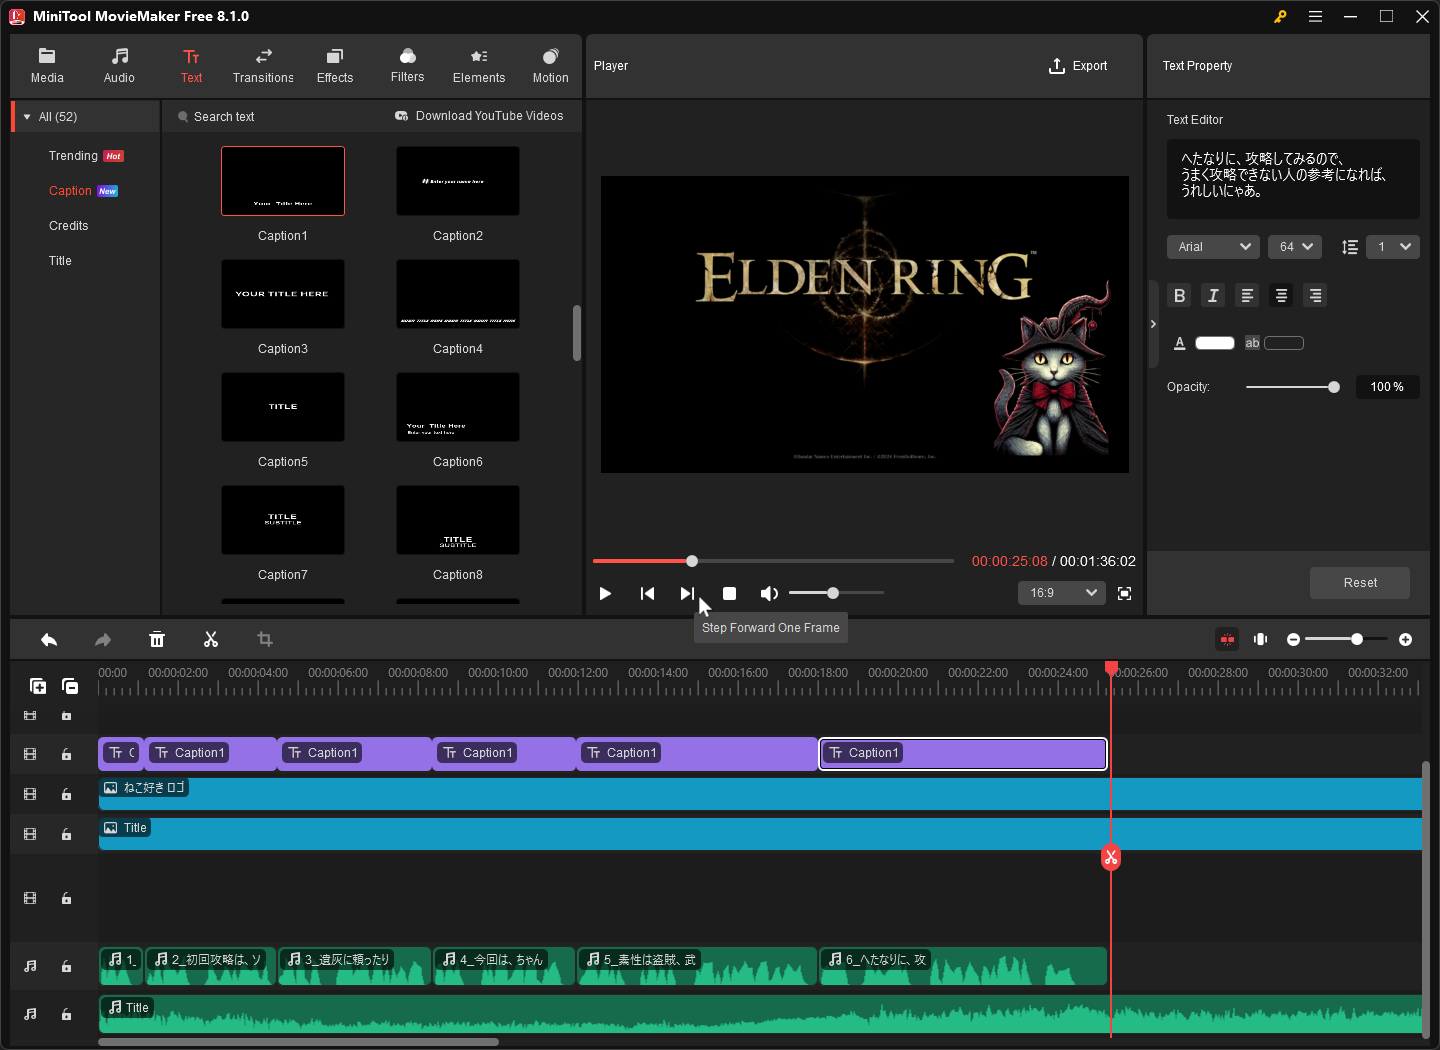Click the Crop tool icon
Screen dimensions: 1440x1050
265,640
